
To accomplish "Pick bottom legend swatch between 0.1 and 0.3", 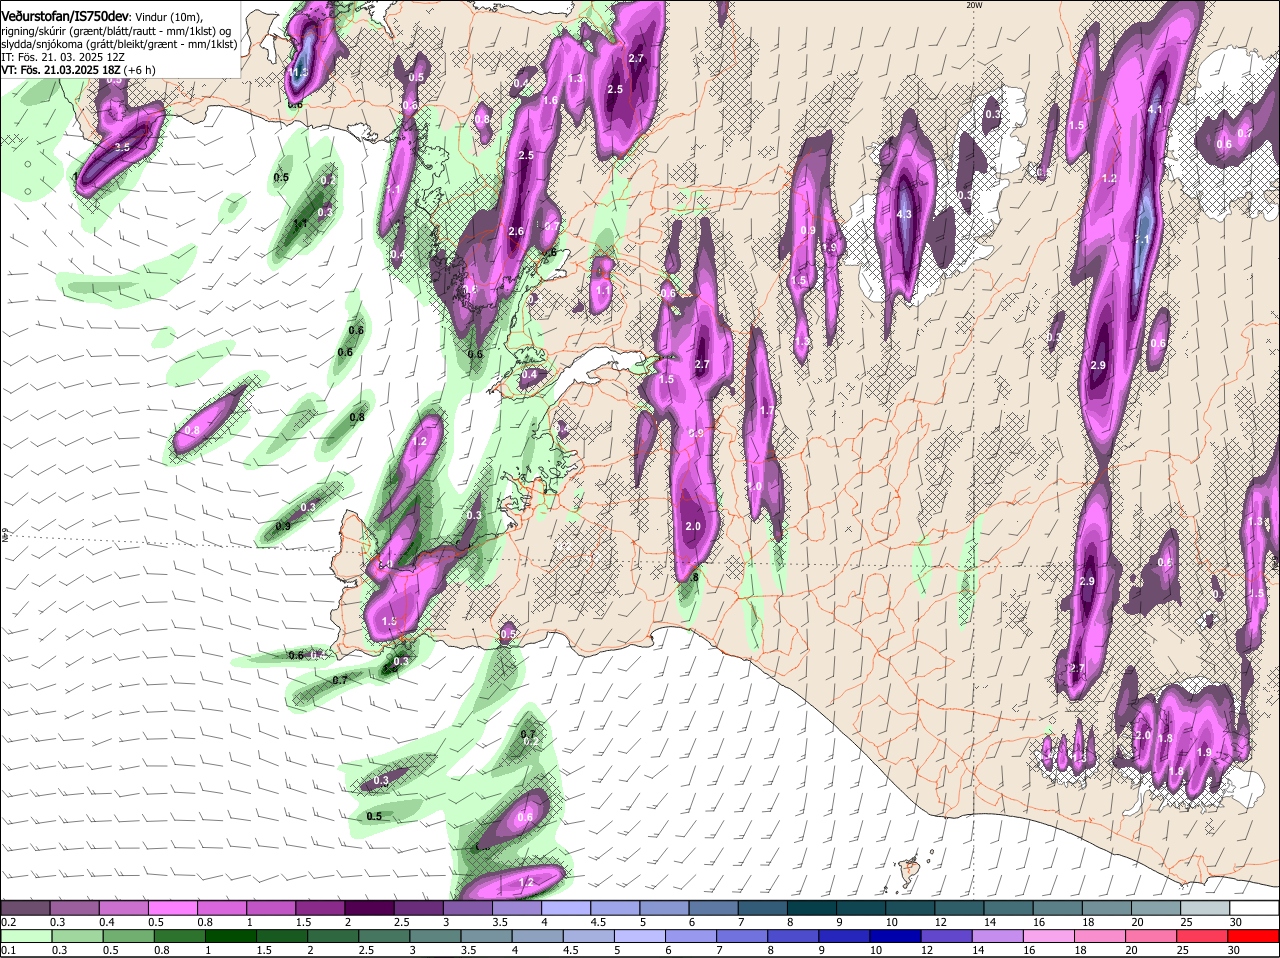I will click(26, 936).
